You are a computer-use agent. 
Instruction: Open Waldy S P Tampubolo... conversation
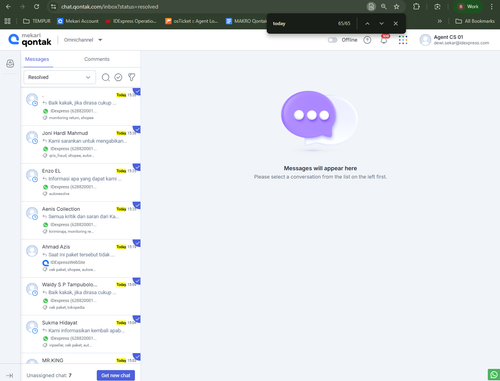coord(81,296)
